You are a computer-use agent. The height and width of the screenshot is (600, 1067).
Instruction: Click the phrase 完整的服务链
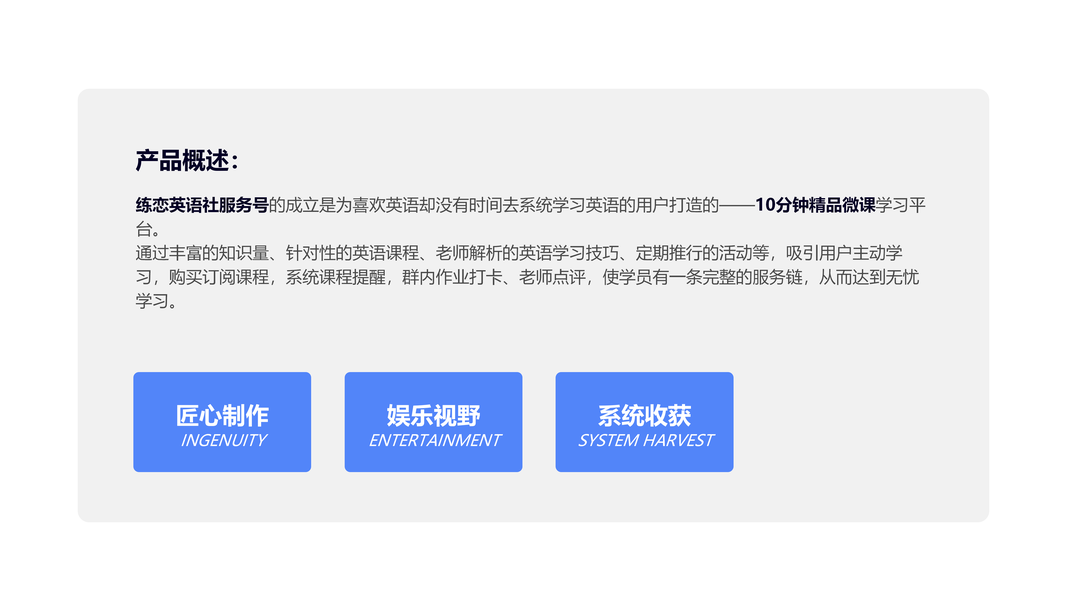tap(752, 278)
